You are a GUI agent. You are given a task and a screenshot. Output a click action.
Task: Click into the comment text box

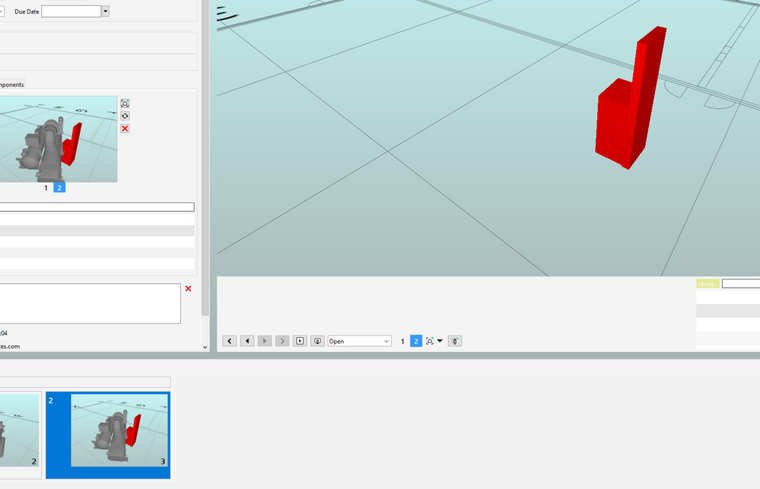tap(90, 303)
